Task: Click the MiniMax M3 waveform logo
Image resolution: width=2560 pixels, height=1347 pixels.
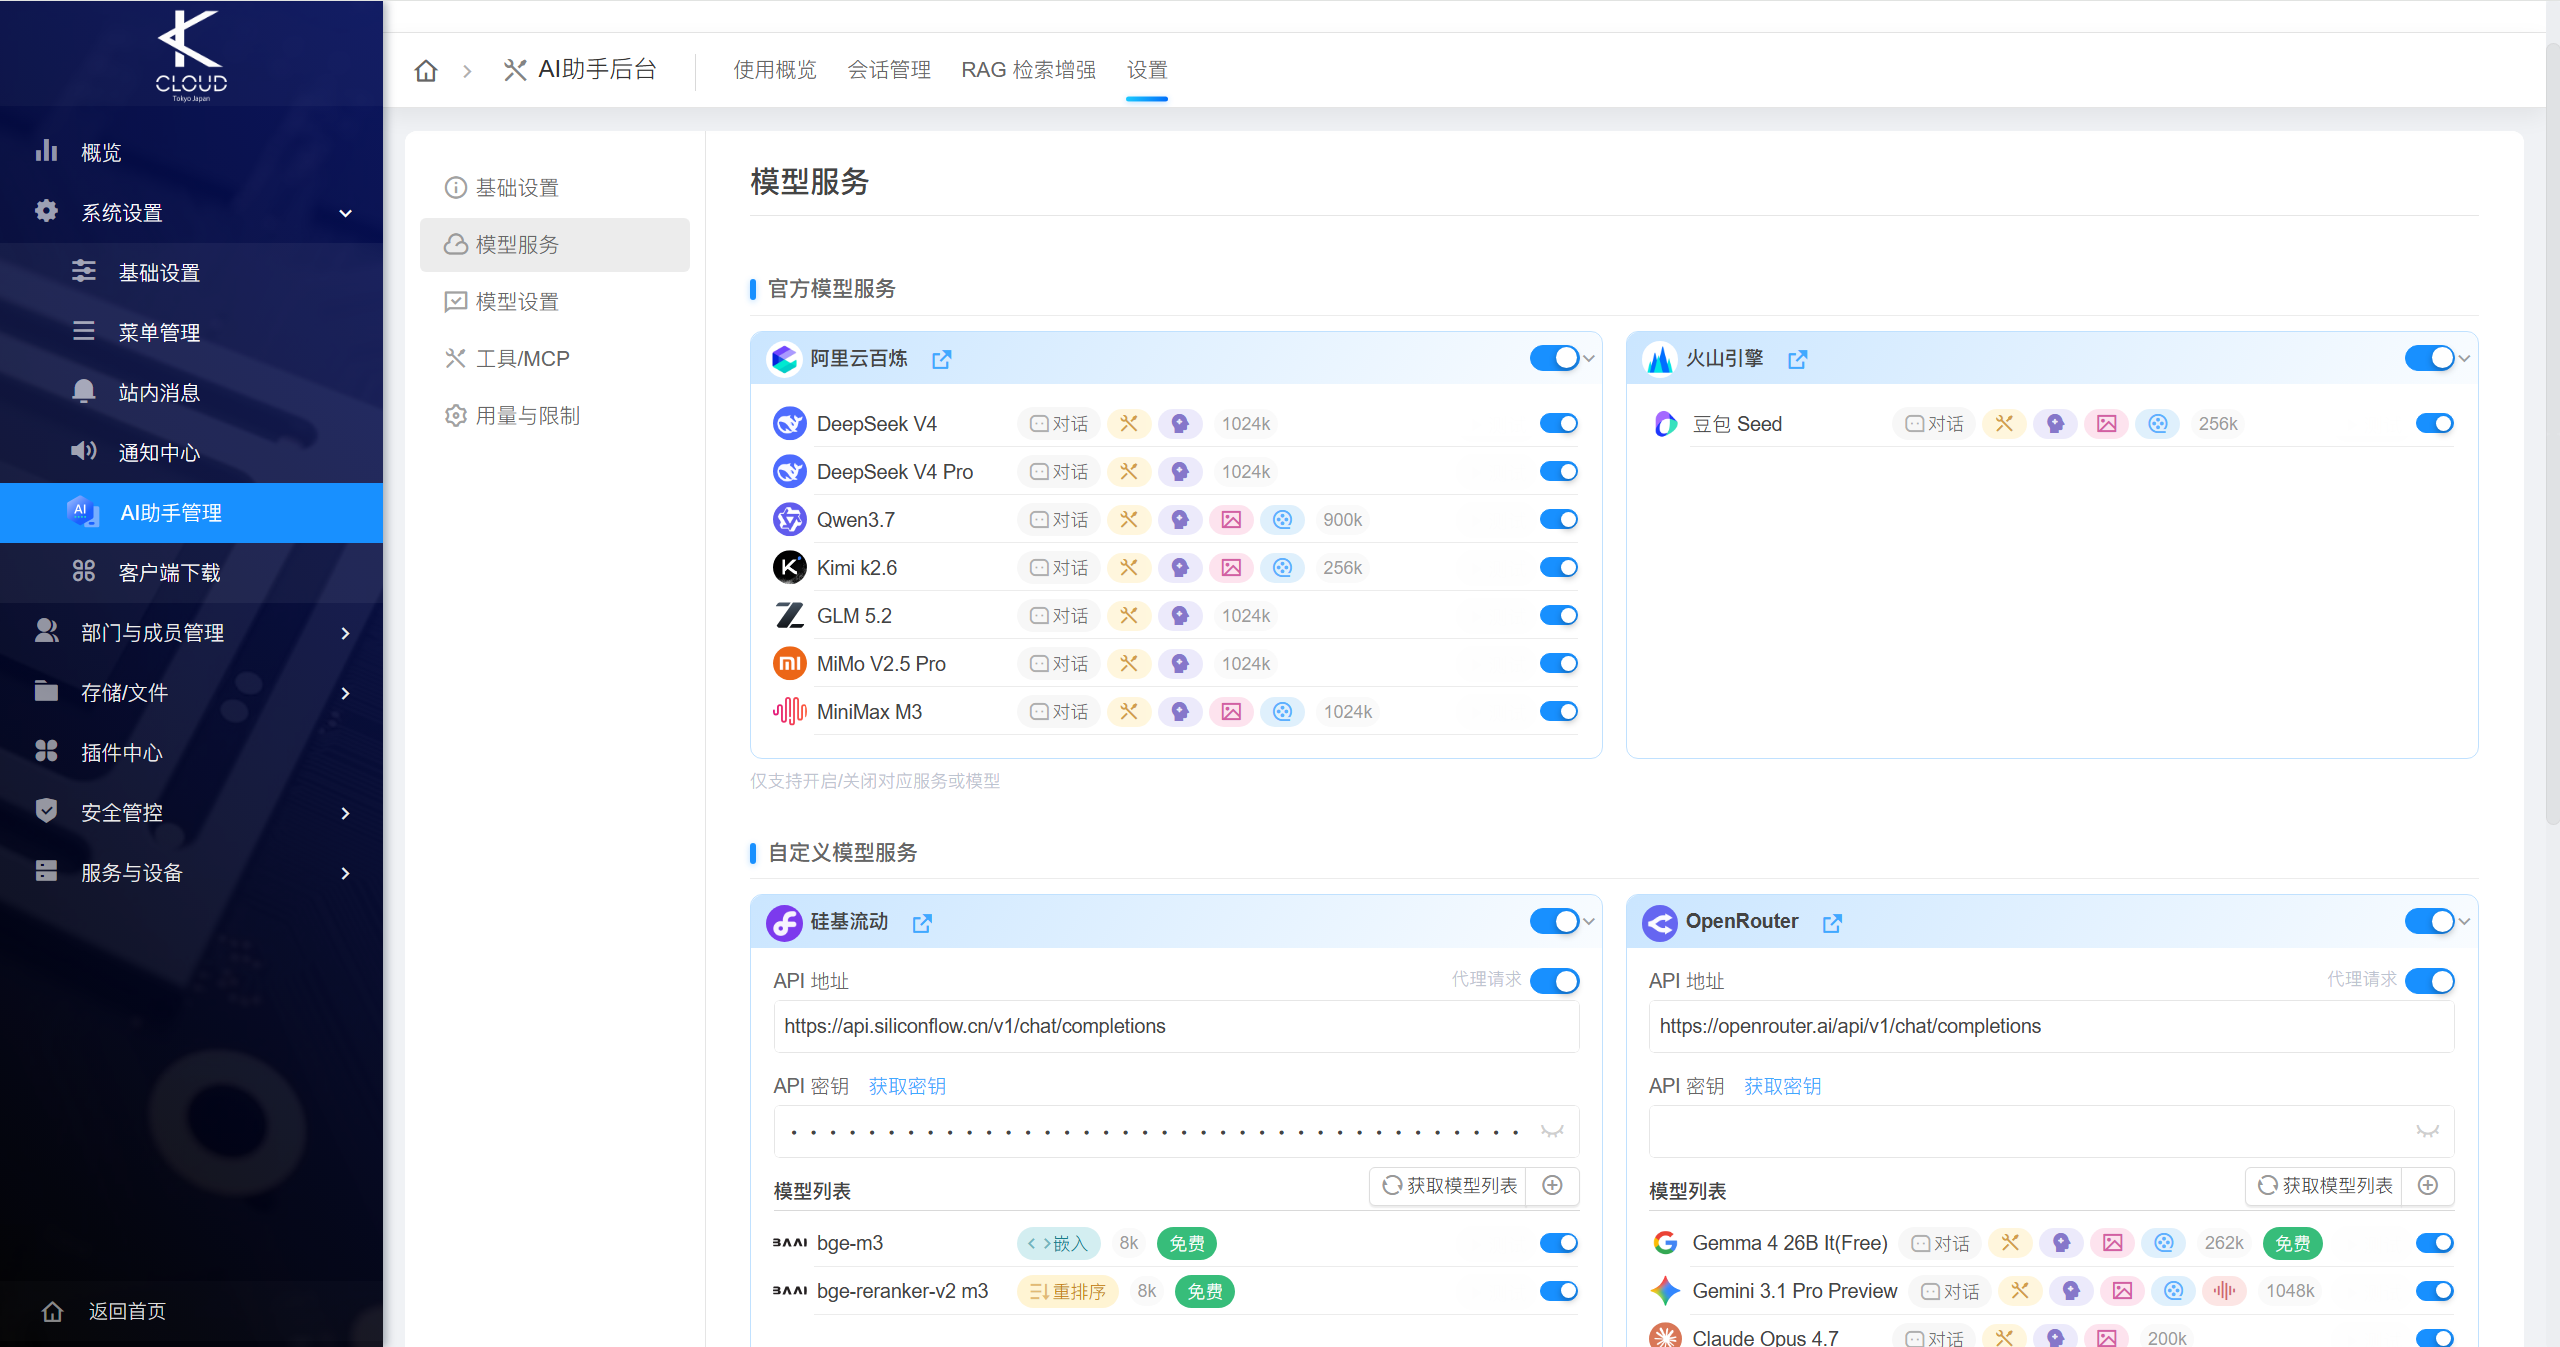Action: click(790, 712)
